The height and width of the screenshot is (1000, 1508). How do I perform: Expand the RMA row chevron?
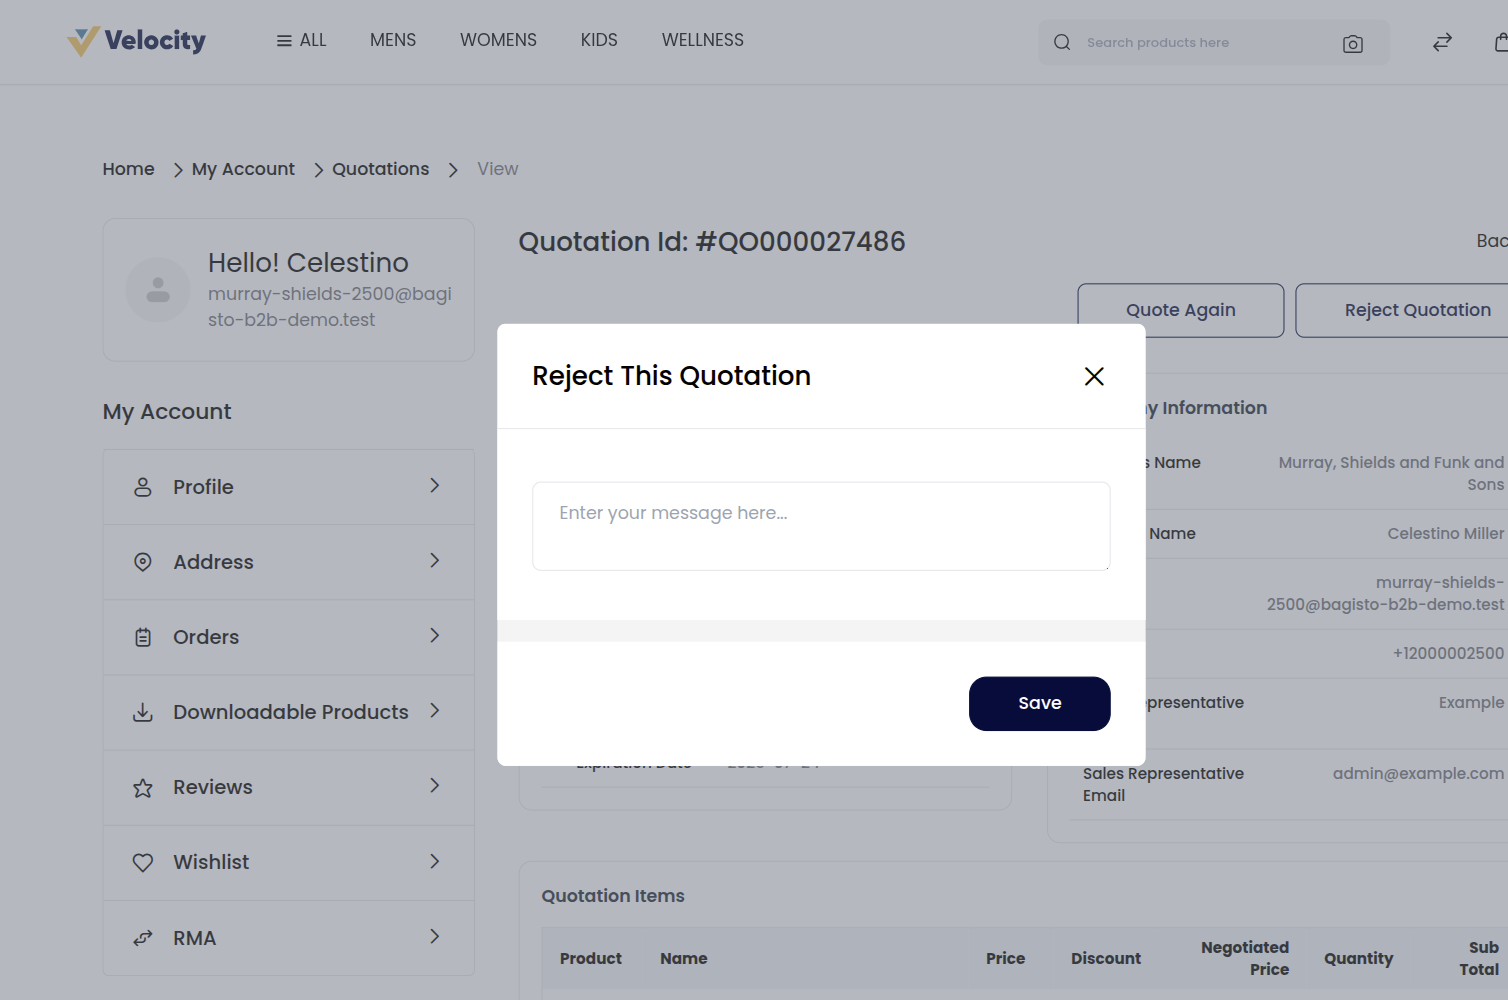435,936
